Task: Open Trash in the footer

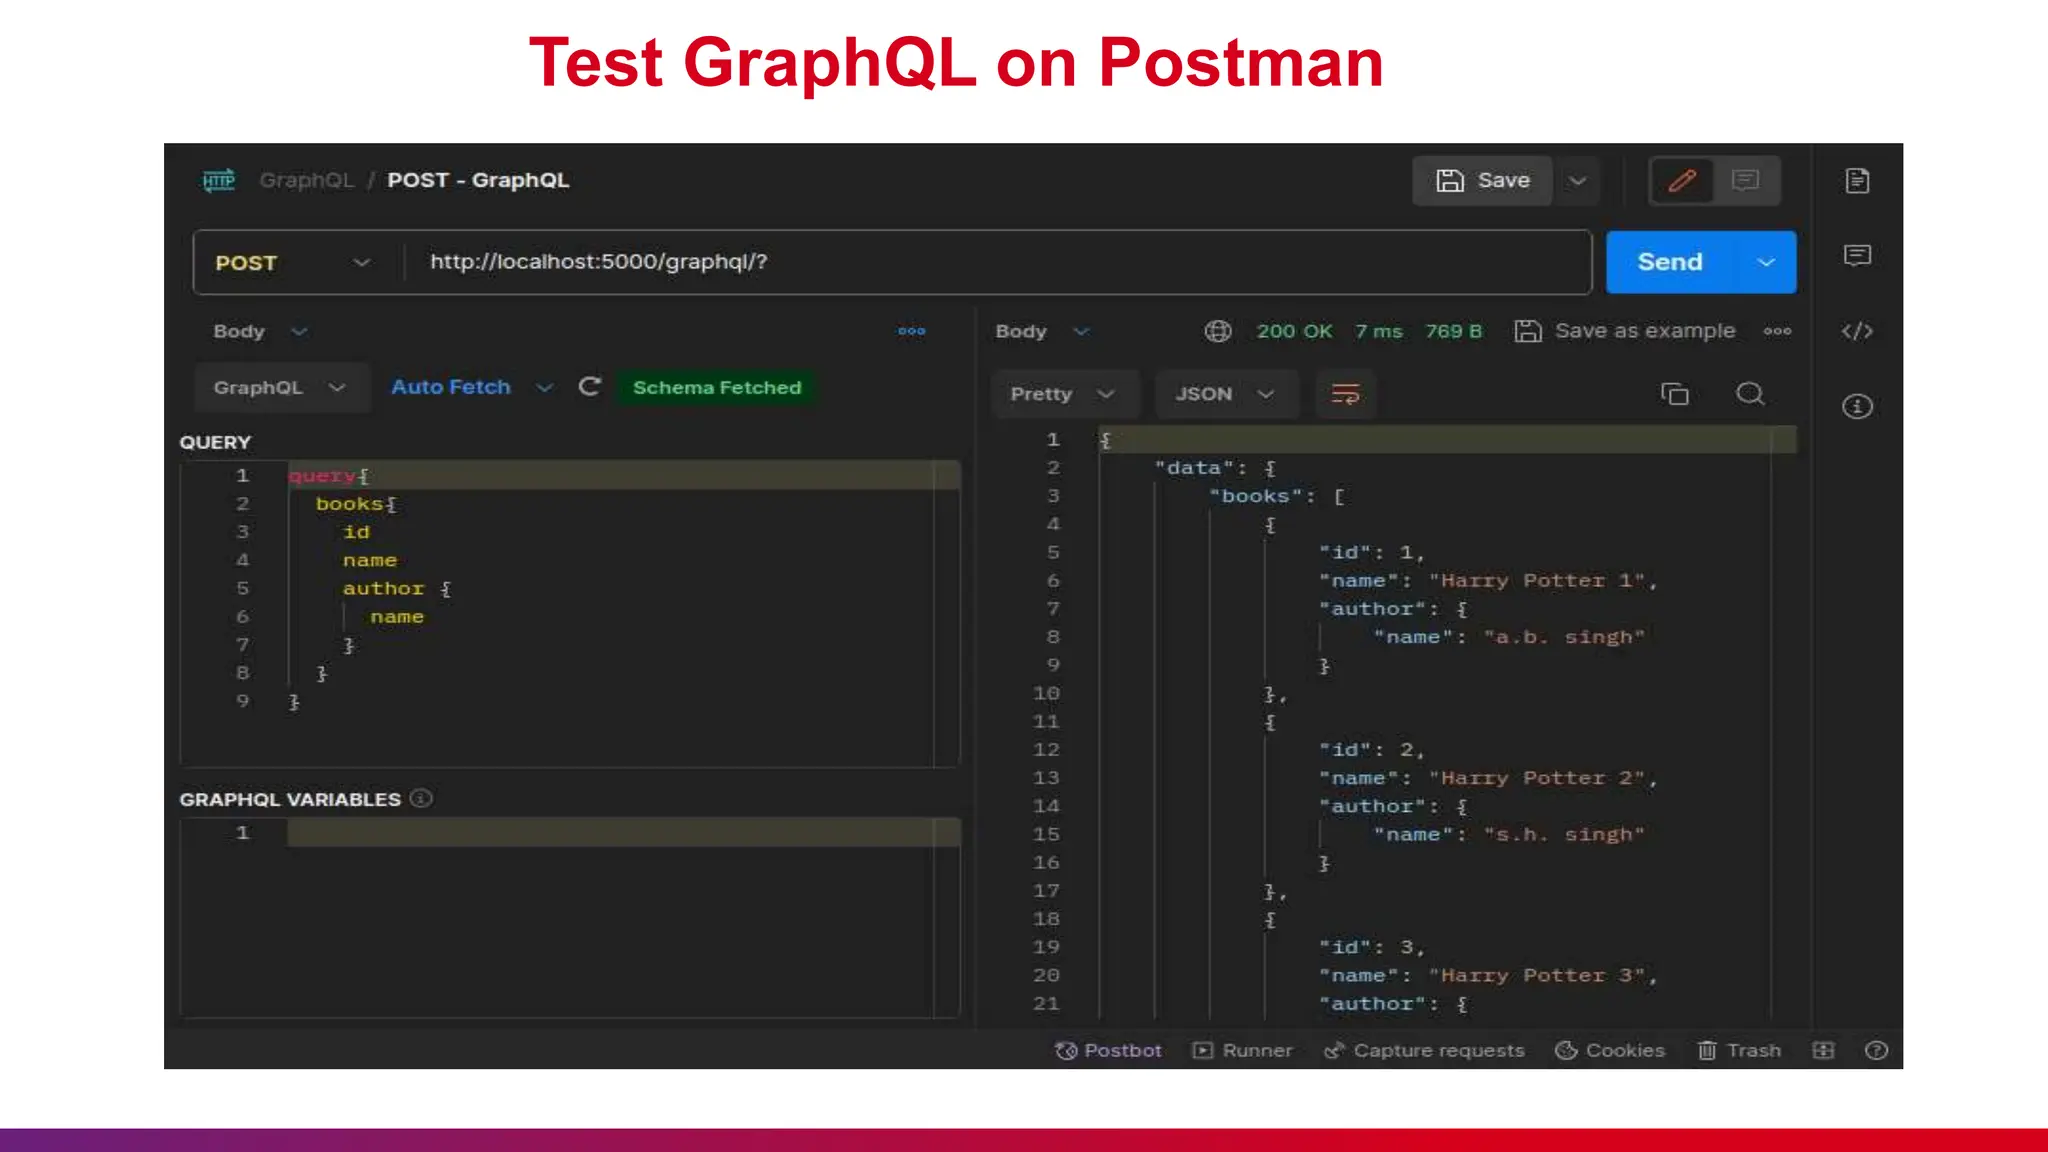Action: tap(1739, 1050)
